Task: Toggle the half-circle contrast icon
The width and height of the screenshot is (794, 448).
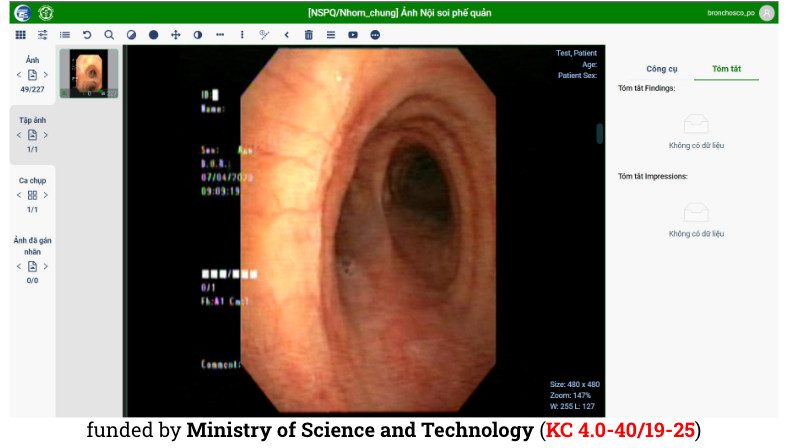Action: click(x=197, y=34)
